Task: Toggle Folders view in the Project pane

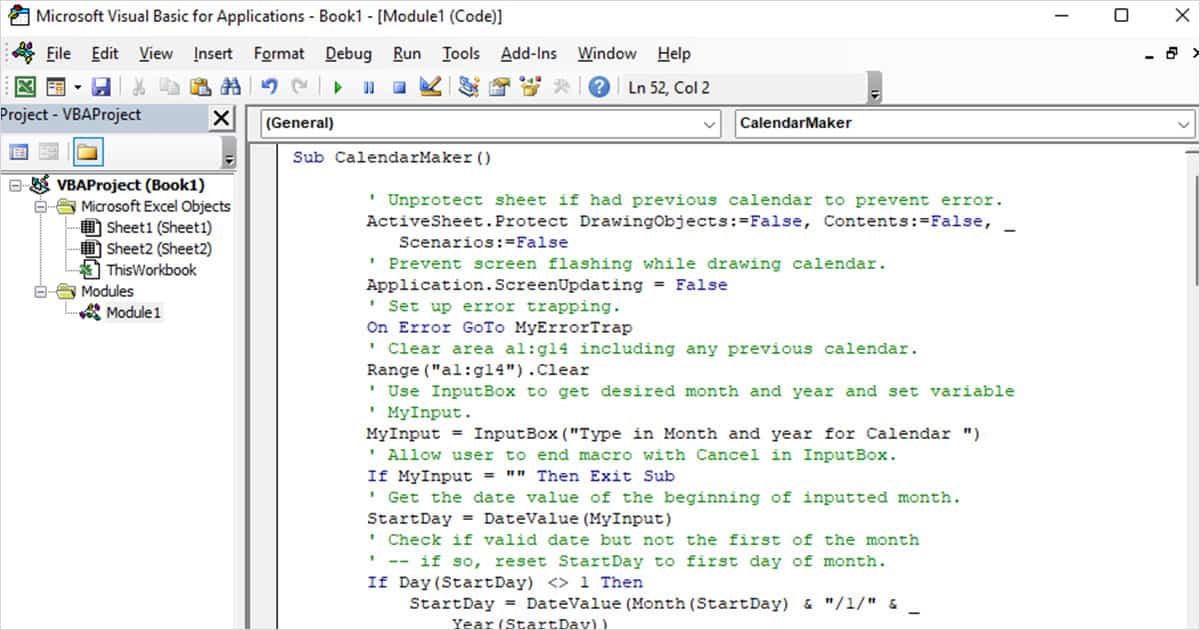Action: click(88, 152)
